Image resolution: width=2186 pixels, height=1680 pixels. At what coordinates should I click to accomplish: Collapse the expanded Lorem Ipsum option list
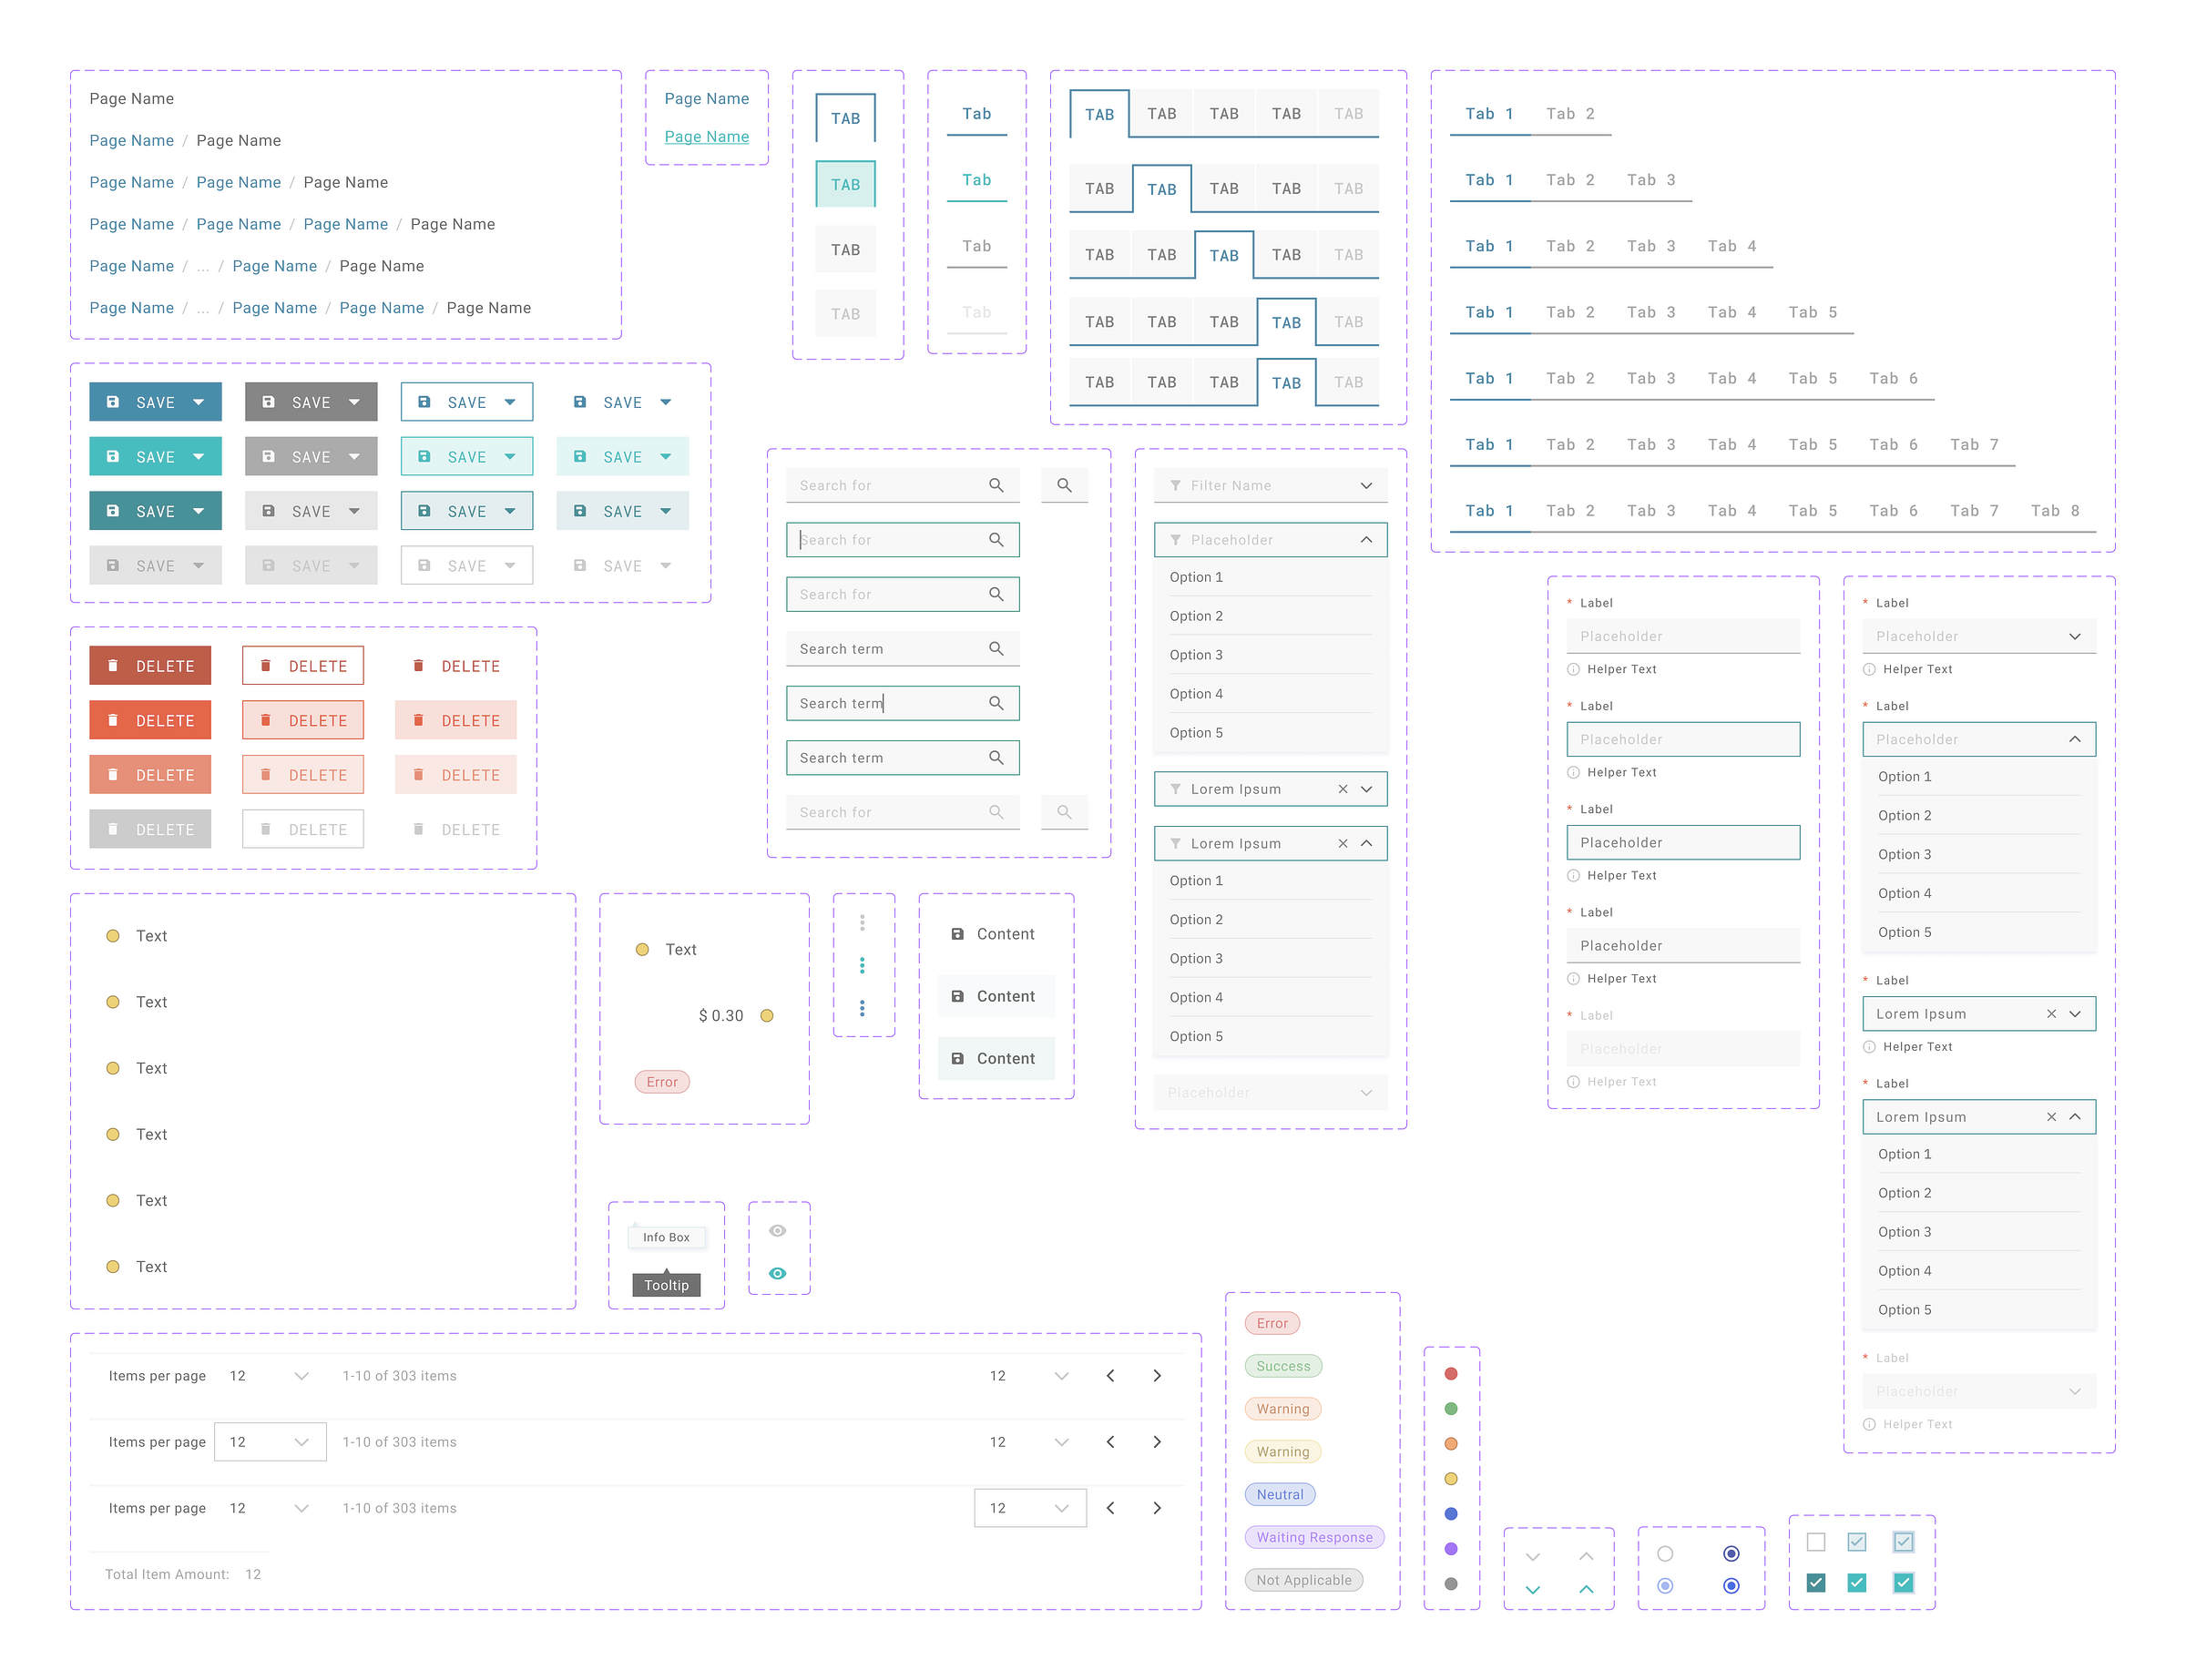(x=1366, y=843)
